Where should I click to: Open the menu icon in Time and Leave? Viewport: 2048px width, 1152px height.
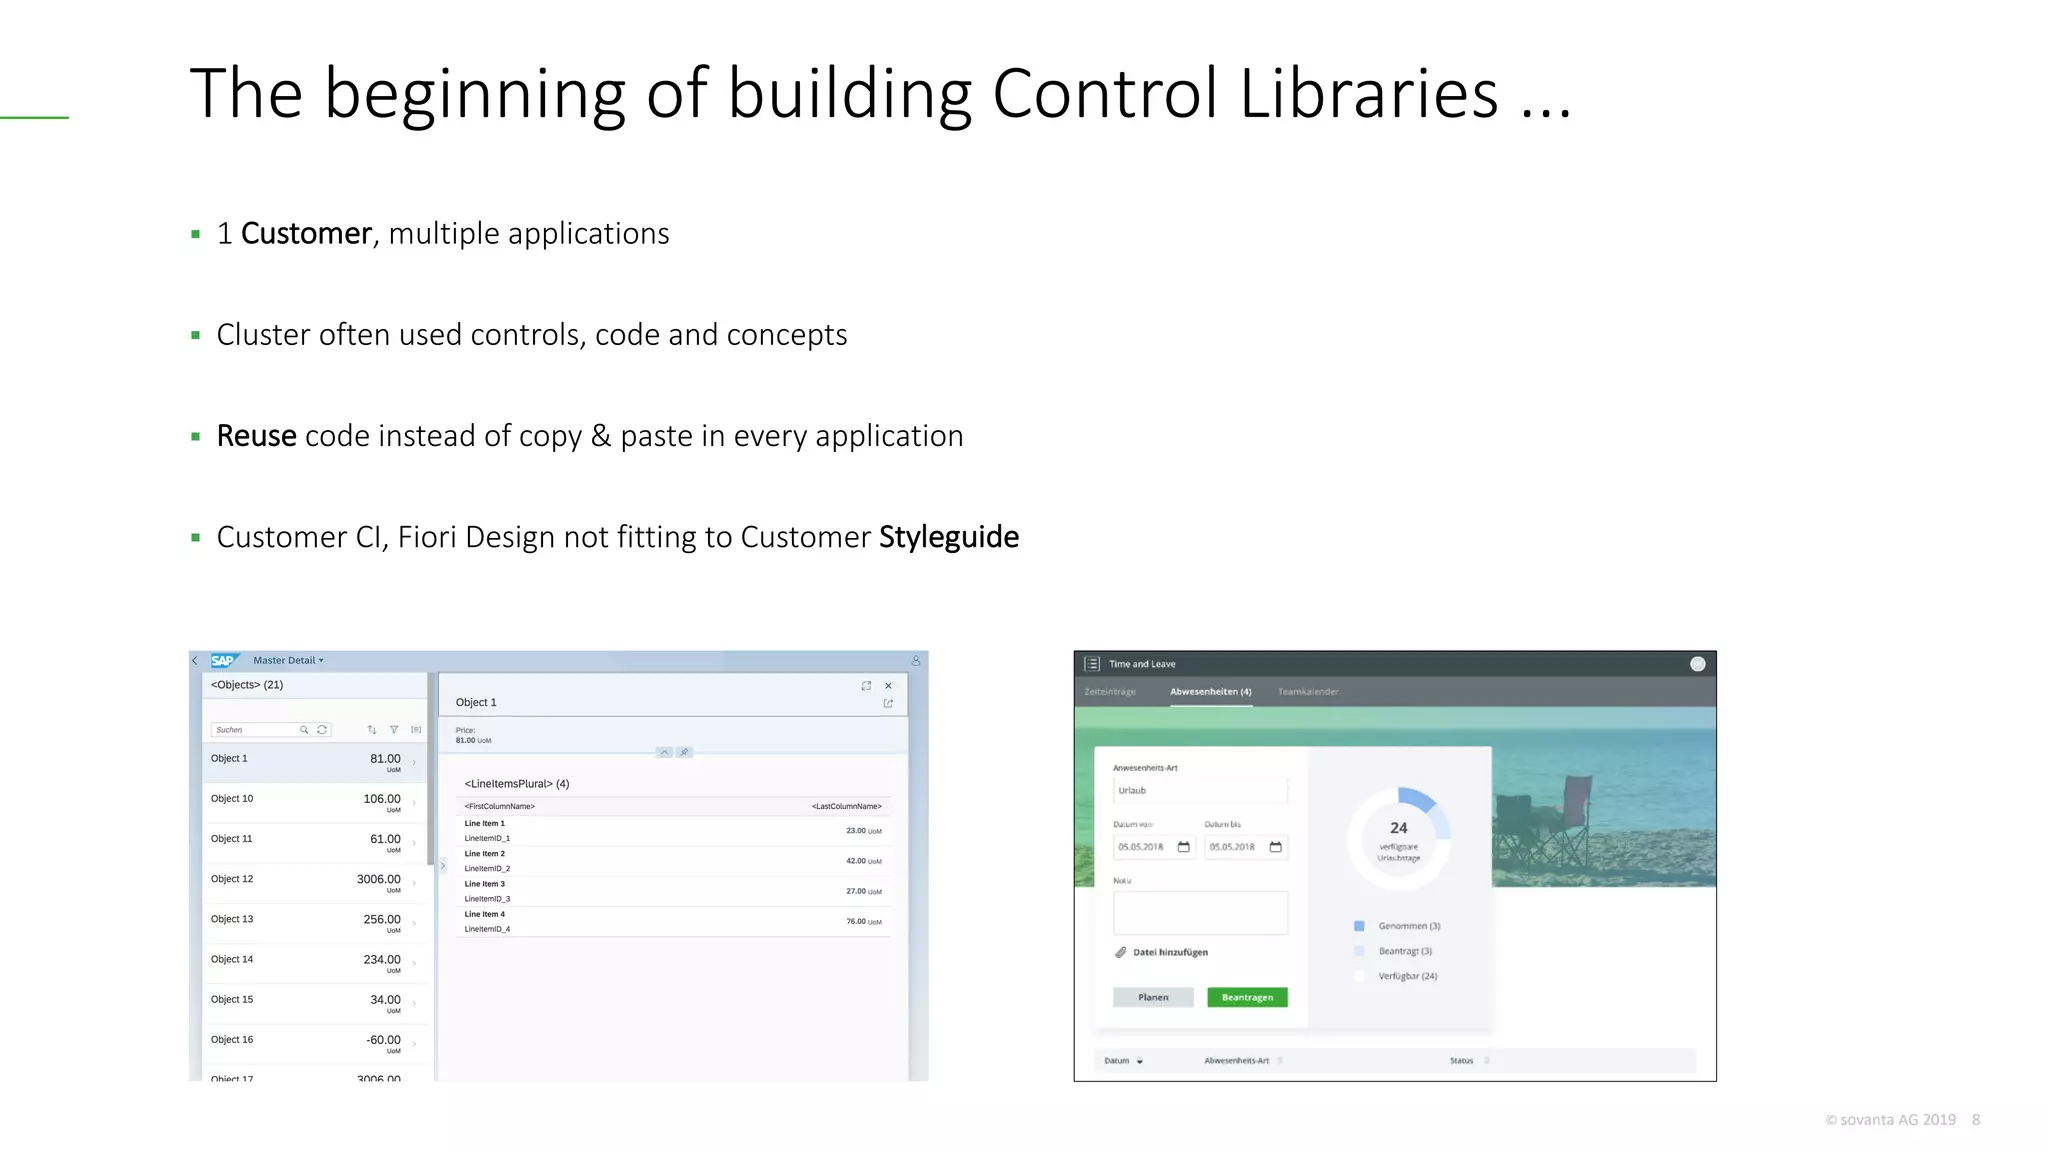(x=1092, y=664)
